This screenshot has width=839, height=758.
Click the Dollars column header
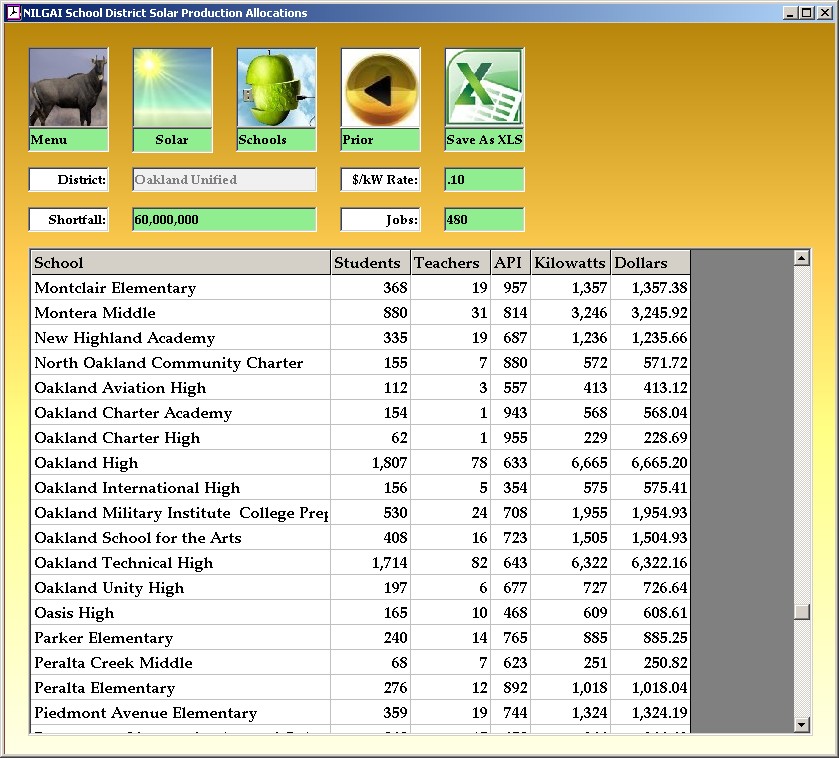click(650, 263)
